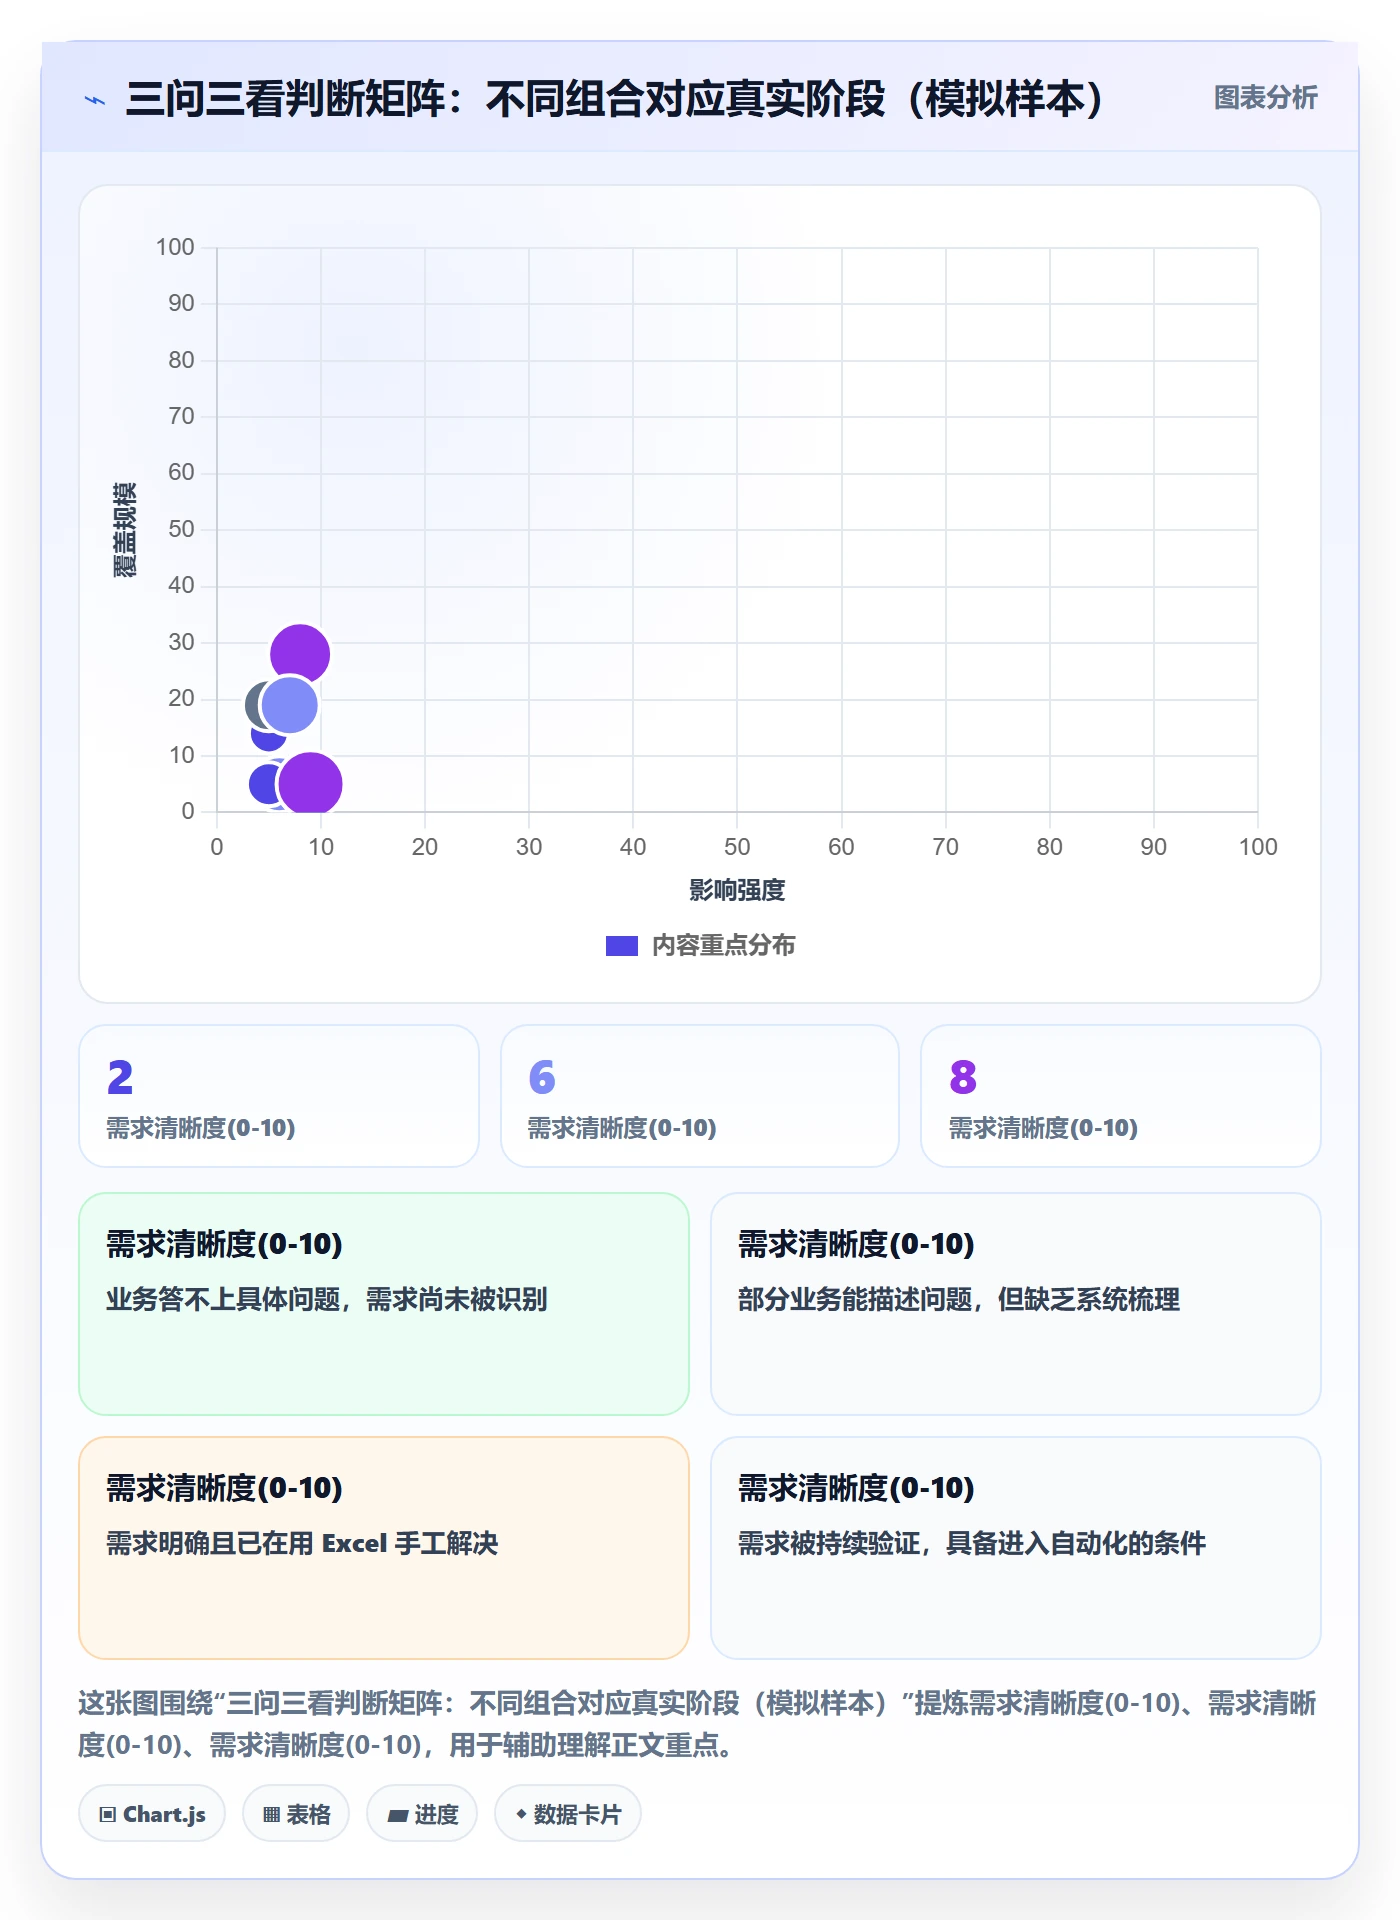1400x1920 pixels.
Task: Select the top purple bubble near 30
Action: (x=300, y=654)
